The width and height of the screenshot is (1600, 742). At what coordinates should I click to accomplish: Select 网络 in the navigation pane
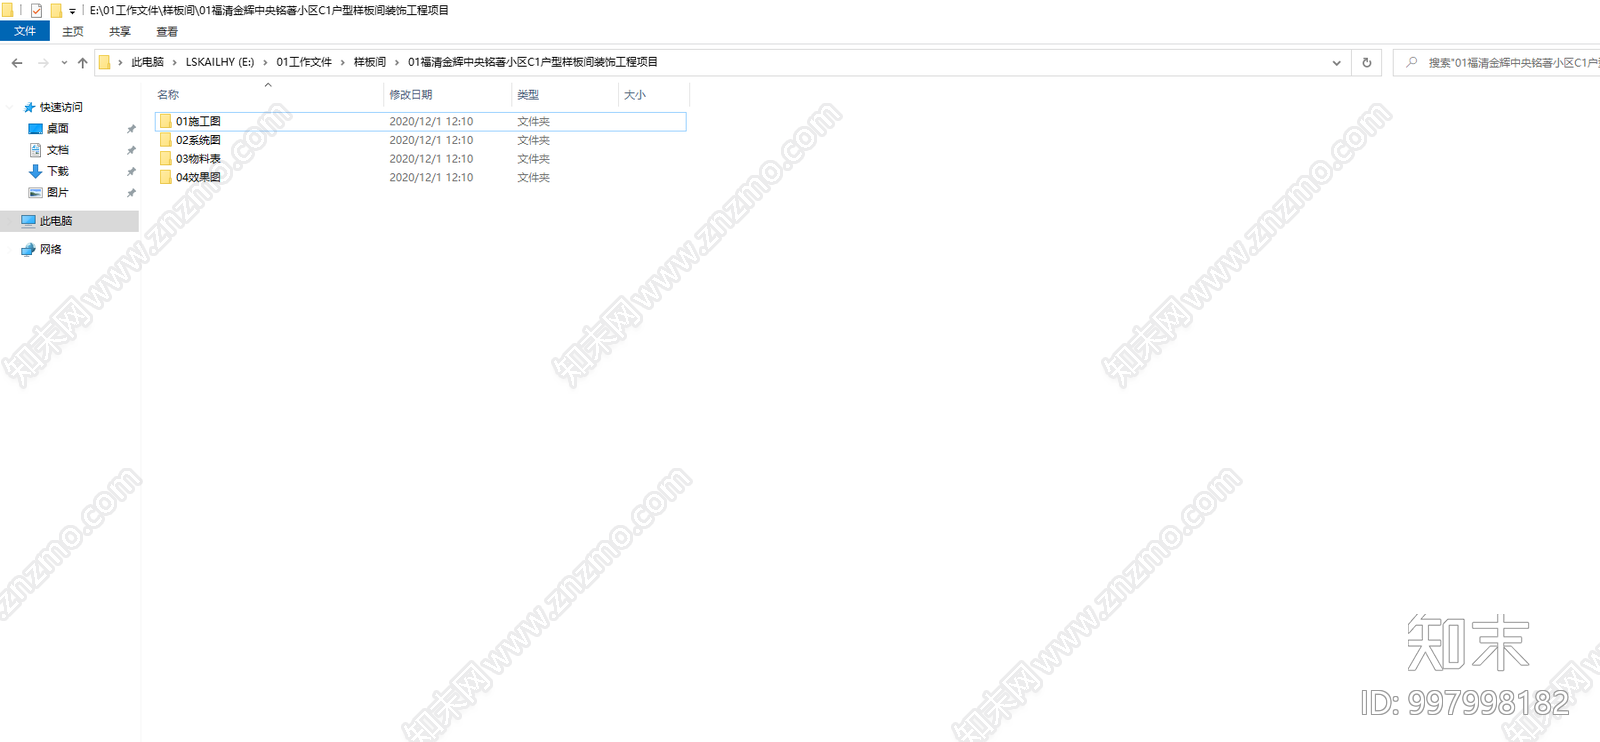(51, 249)
